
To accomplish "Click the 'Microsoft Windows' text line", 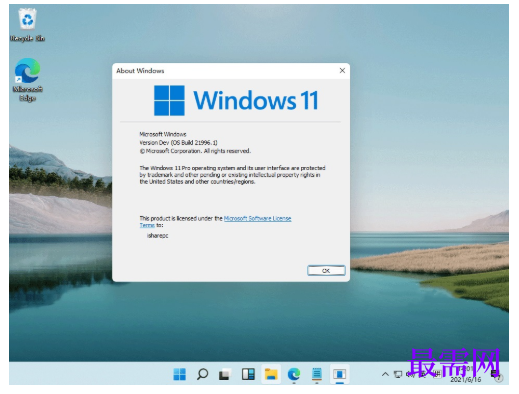I will [163, 134].
